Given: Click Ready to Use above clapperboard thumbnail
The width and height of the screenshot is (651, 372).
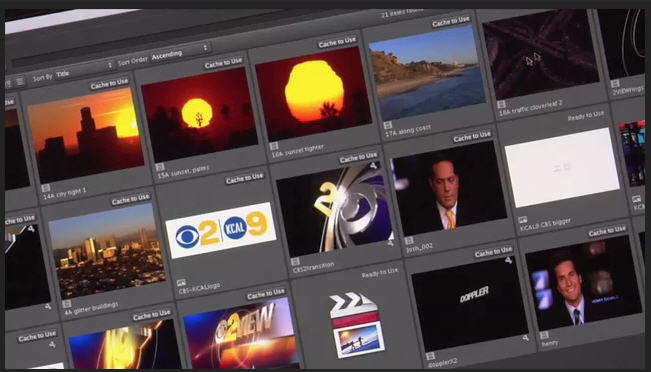Looking at the screenshot, I should 379,273.
